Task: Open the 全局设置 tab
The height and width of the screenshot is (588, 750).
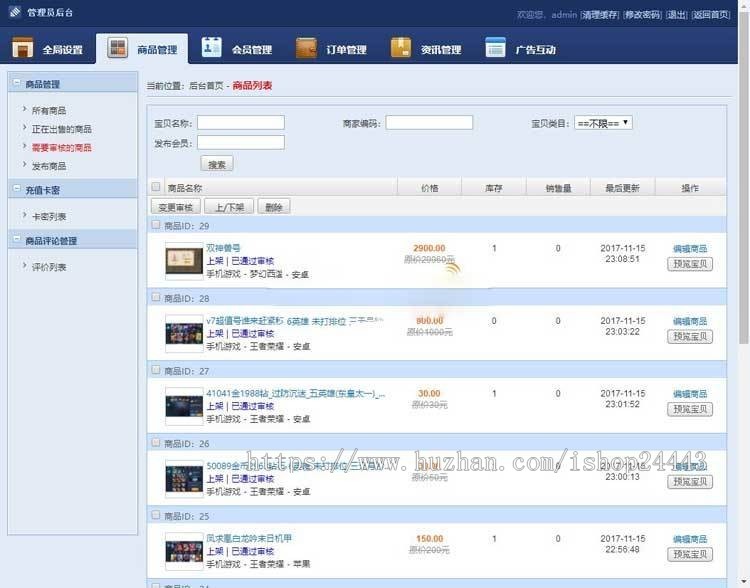Action: [48, 48]
